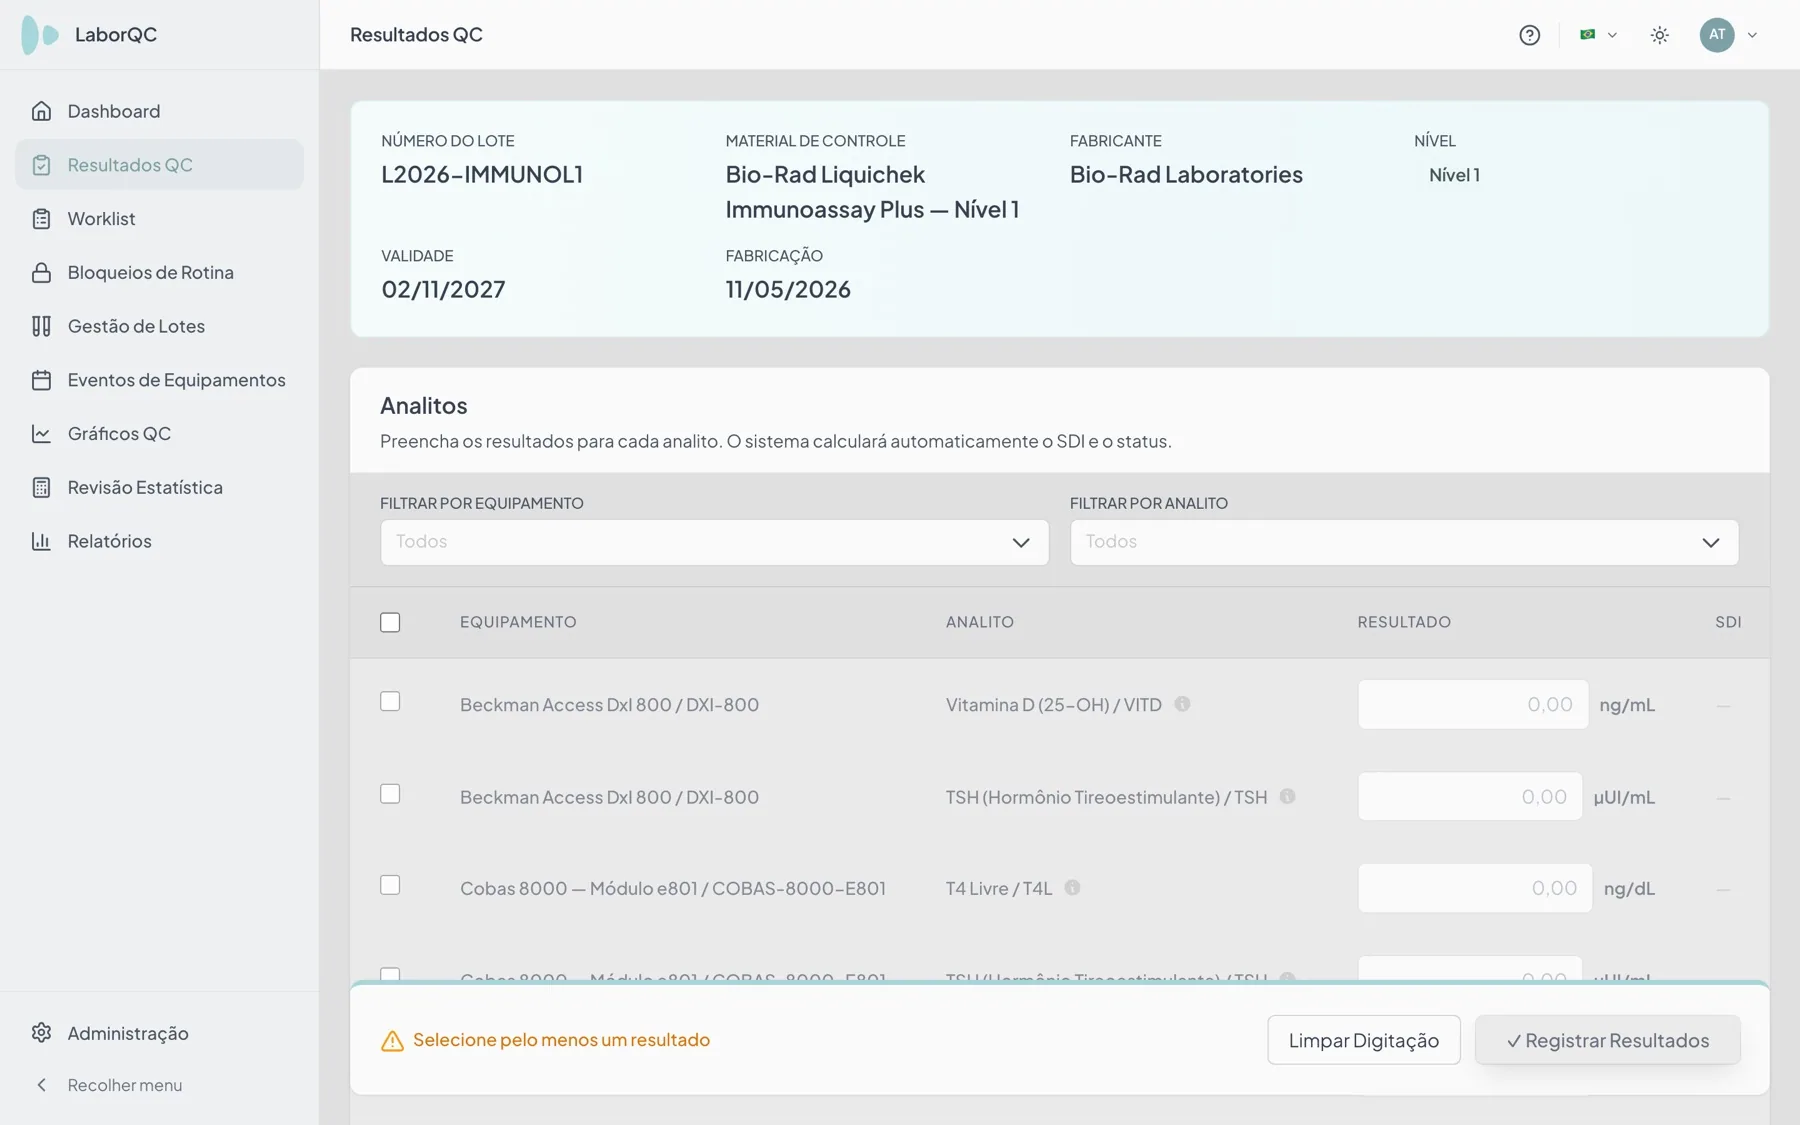Click the Eventos de Equipamentos calendar icon
This screenshot has width=1800, height=1125.
click(x=41, y=380)
